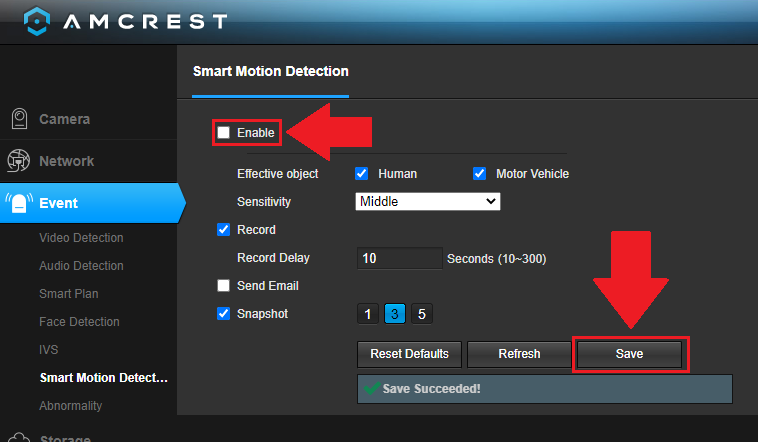758x442 pixels.
Task: Click the Record Delay label
Action: pyautogui.click(x=273, y=258)
